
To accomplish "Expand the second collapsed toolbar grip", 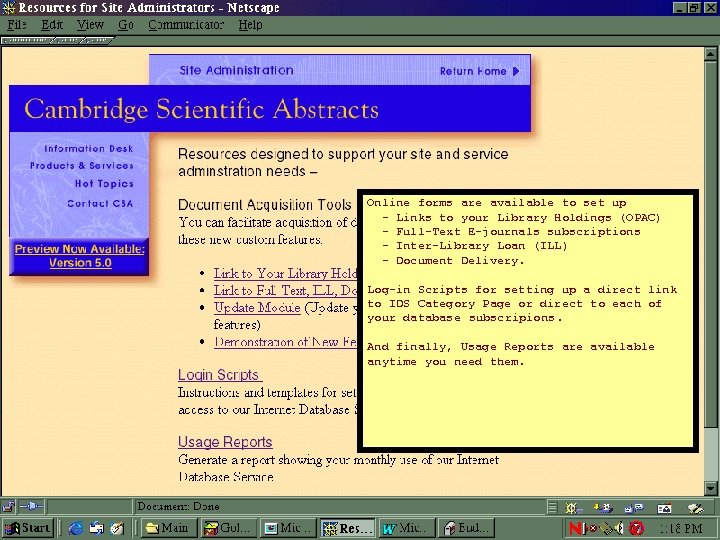I will point(68,41).
